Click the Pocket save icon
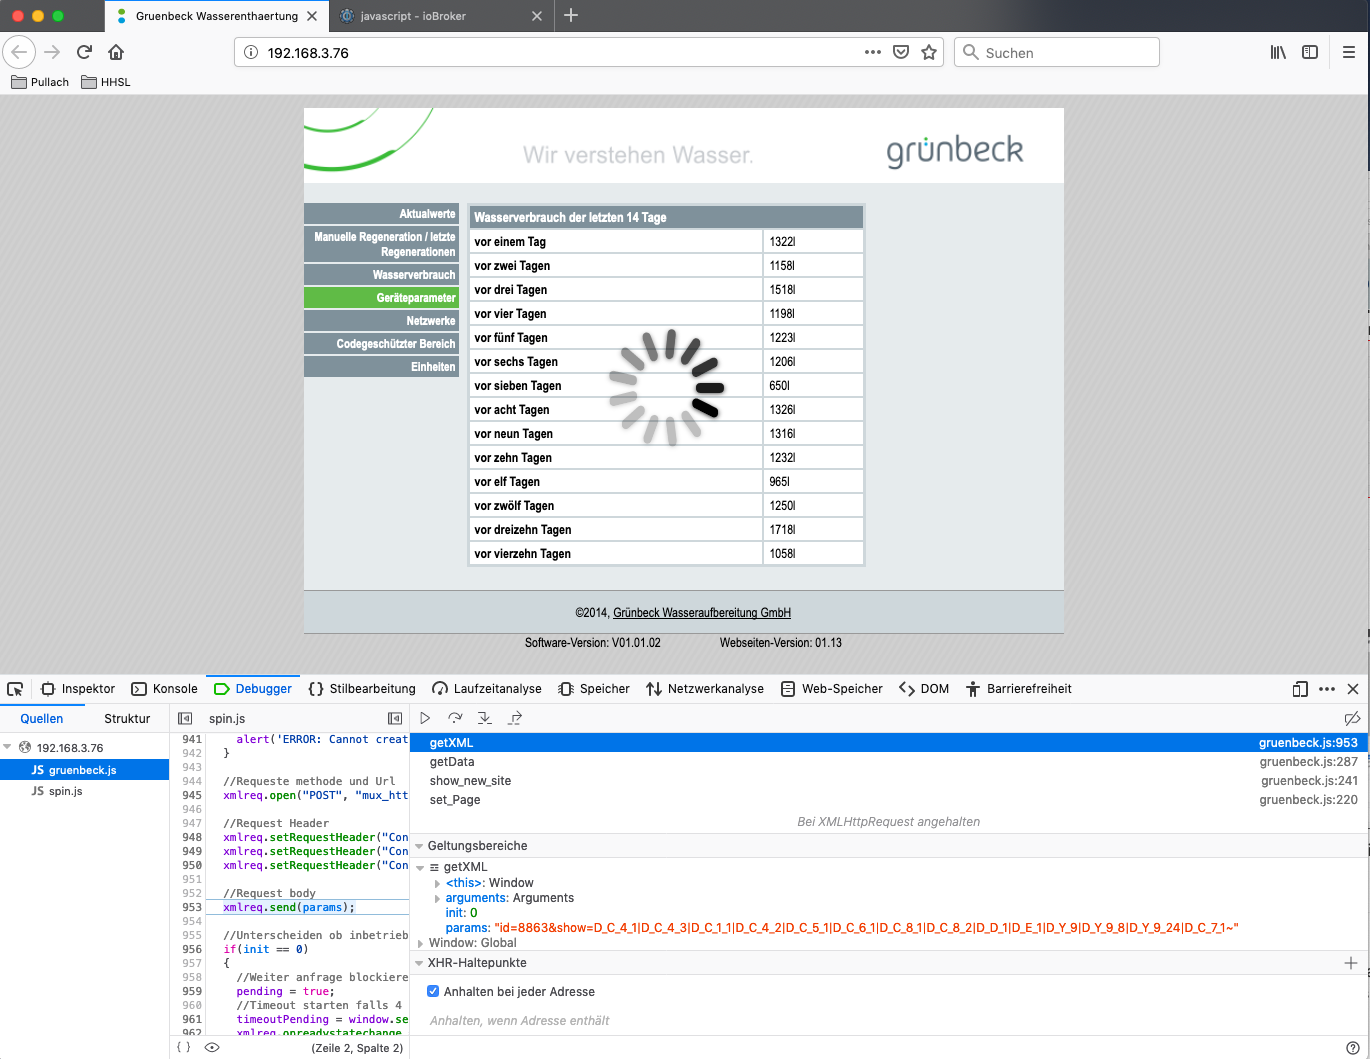The width and height of the screenshot is (1370, 1059). [901, 52]
